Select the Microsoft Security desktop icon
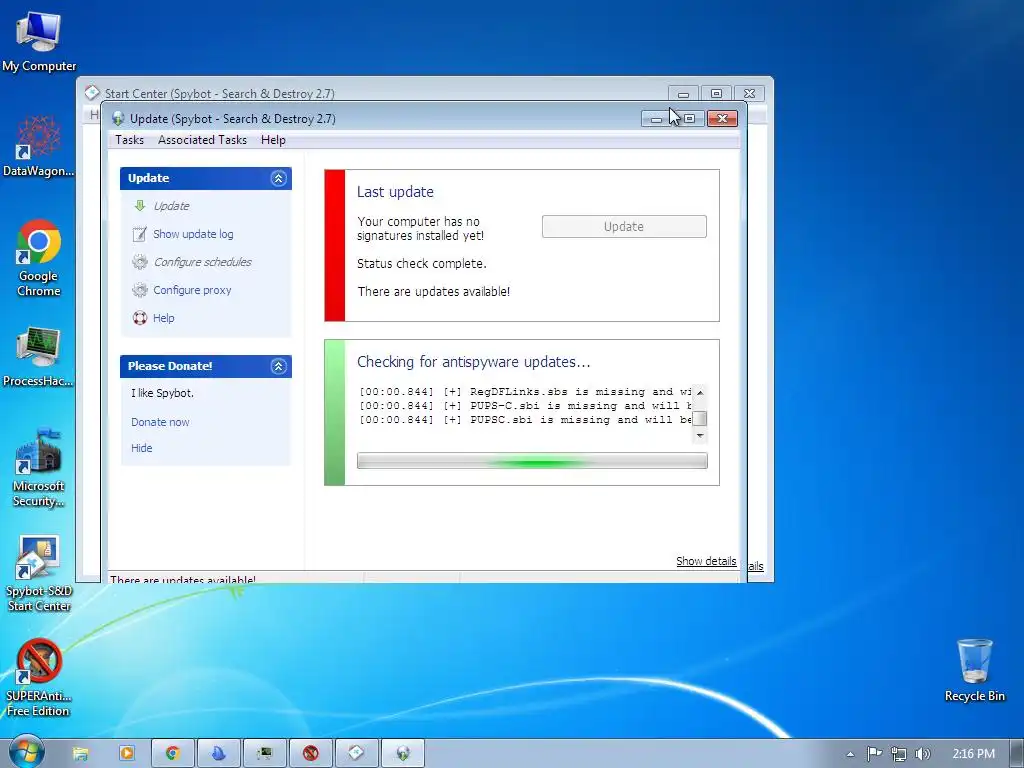This screenshot has width=1024, height=768. click(39, 468)
